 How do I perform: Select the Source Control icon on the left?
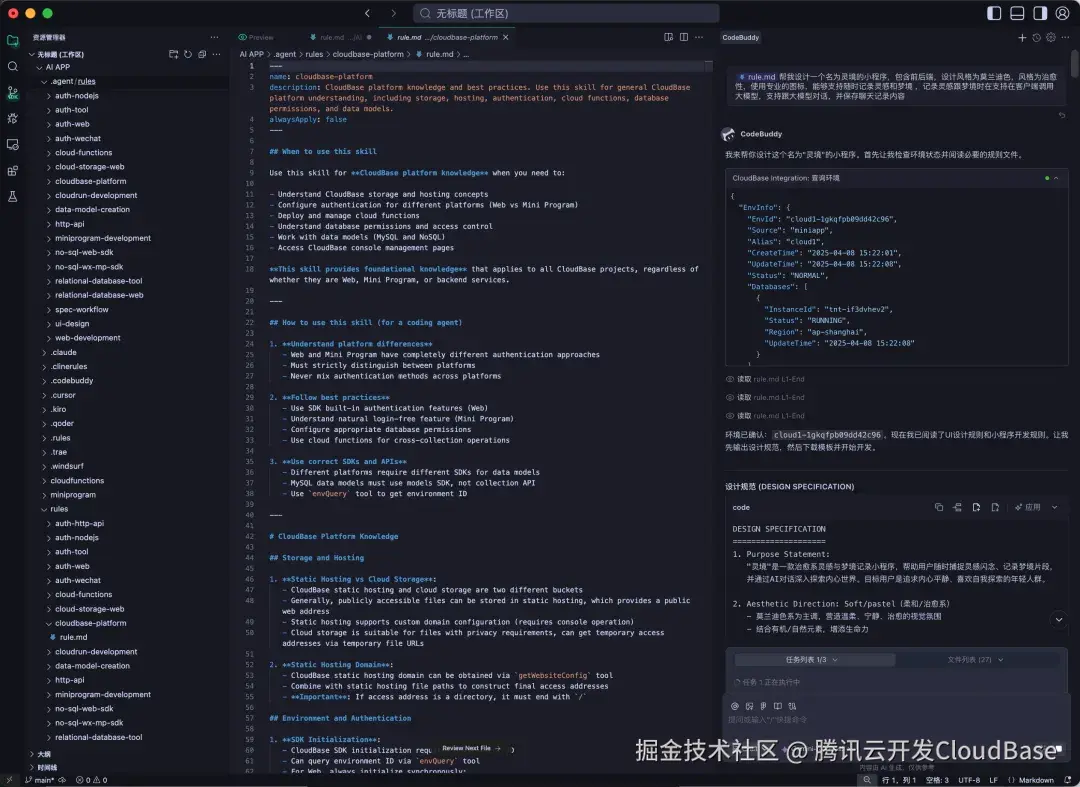13,93
